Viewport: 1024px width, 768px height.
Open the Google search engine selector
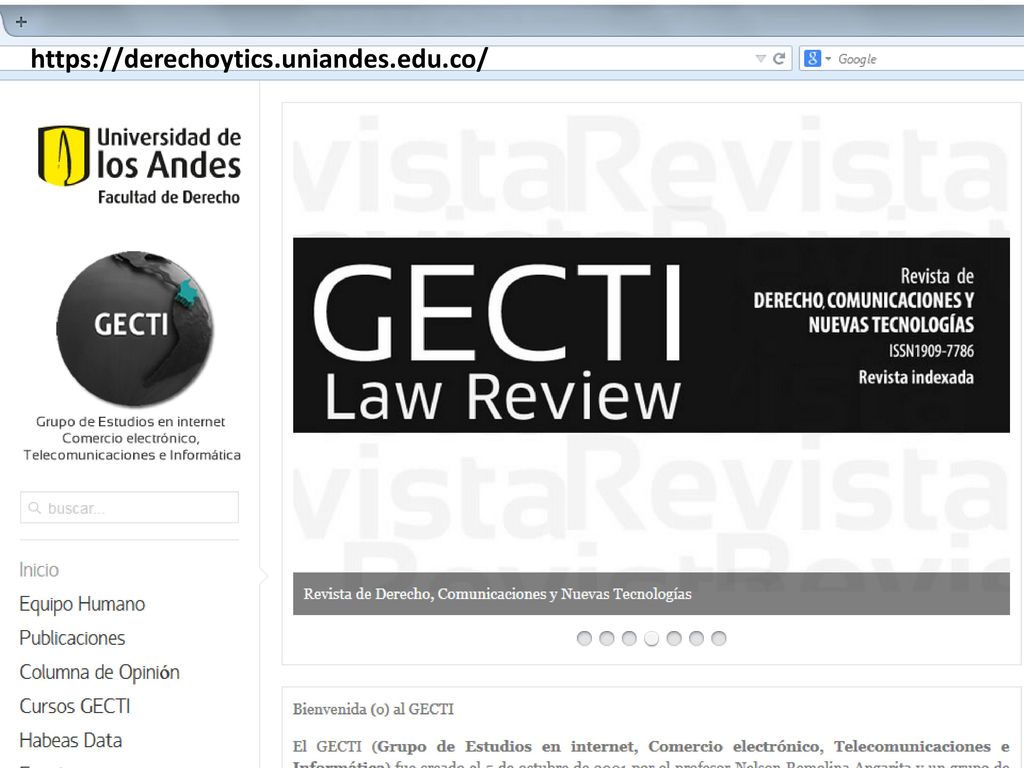(x=817, y=59)
